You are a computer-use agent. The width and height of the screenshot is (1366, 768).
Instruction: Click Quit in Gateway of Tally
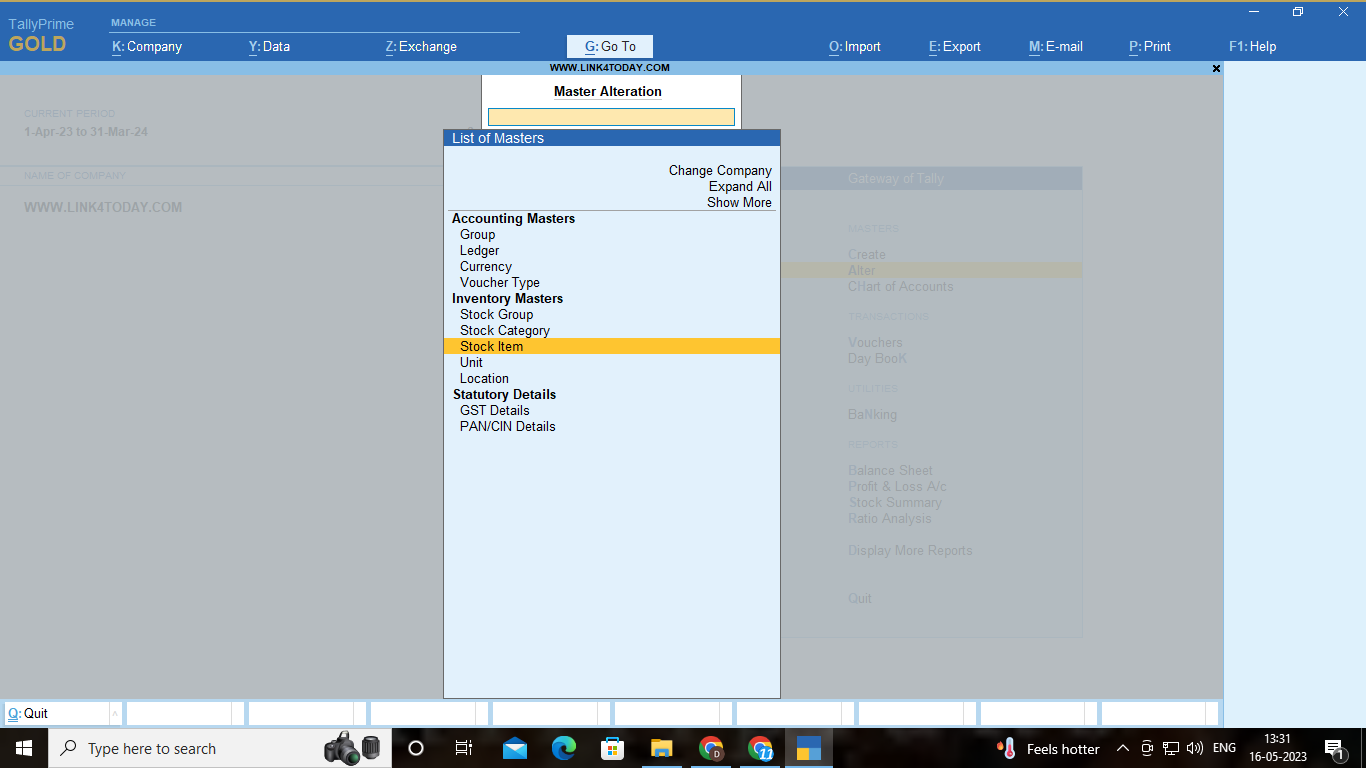[x=859, y=598]
